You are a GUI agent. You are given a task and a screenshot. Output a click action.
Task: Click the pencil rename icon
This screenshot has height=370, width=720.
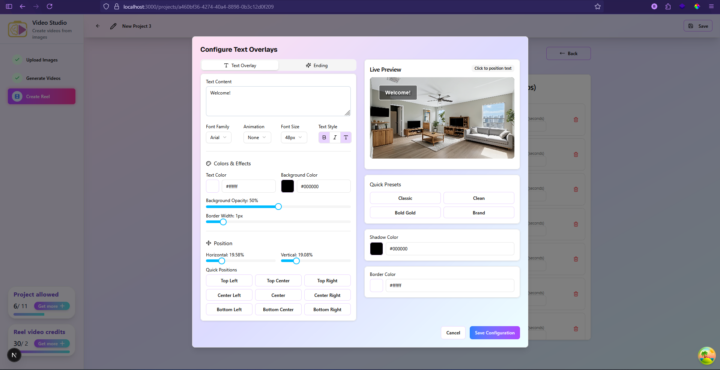tap(113, 26)
